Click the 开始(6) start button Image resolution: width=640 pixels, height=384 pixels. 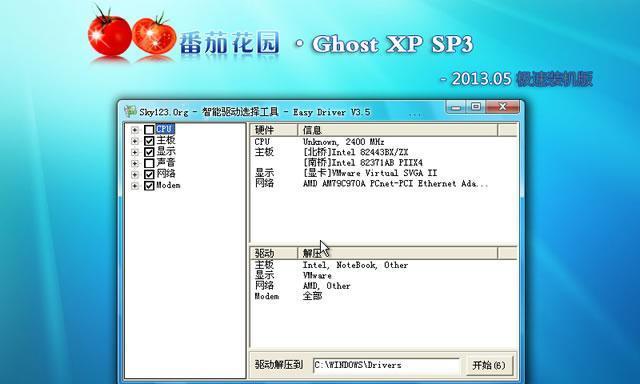click(489, 365)
